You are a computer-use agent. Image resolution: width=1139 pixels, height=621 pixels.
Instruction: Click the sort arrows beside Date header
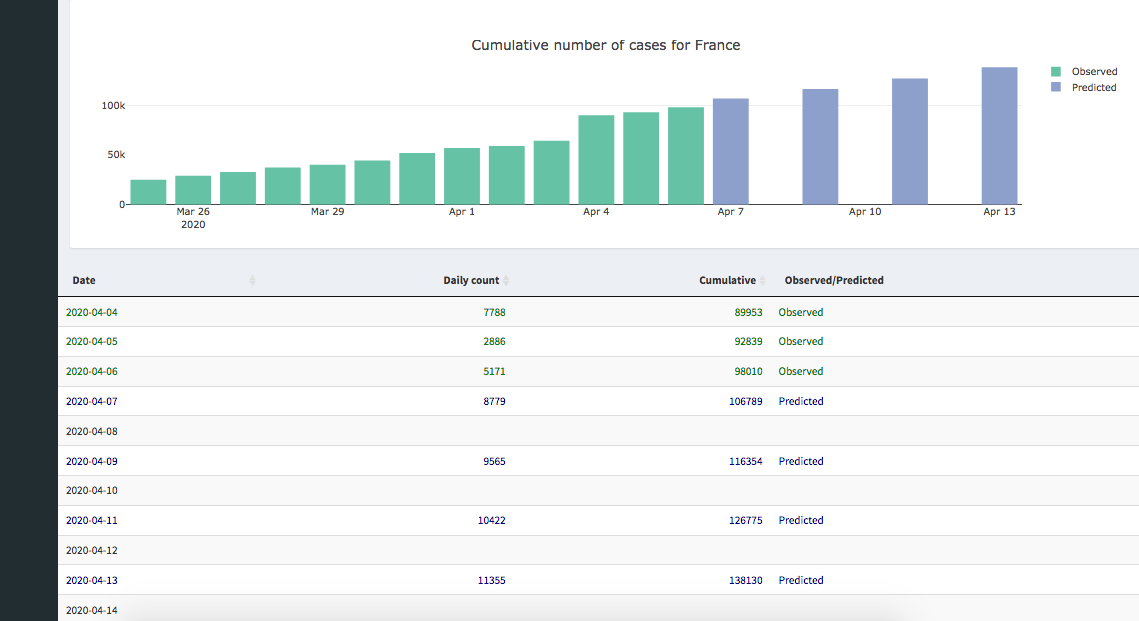[252, 281]
